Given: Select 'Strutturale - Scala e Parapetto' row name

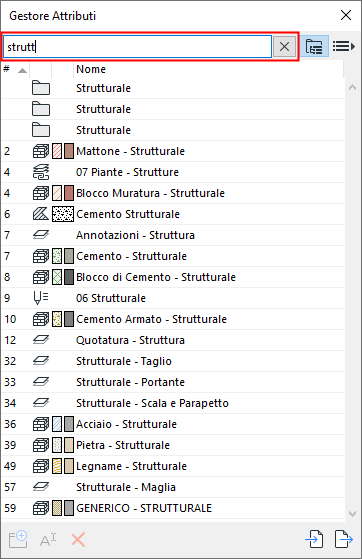Looking at the screenshot, I should [152, 403].
